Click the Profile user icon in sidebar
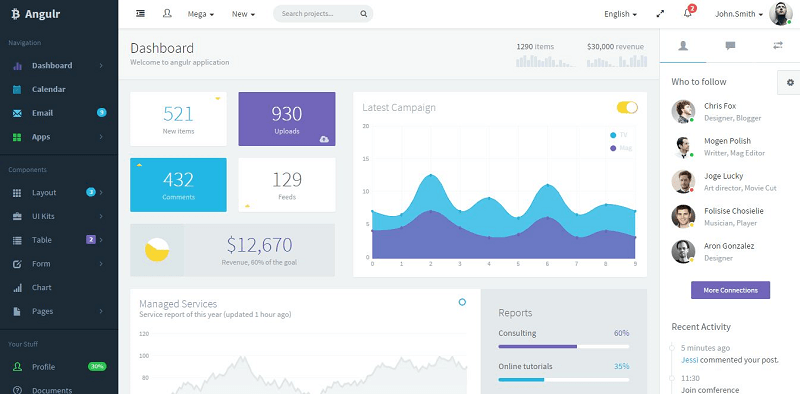 click(17, 367)
